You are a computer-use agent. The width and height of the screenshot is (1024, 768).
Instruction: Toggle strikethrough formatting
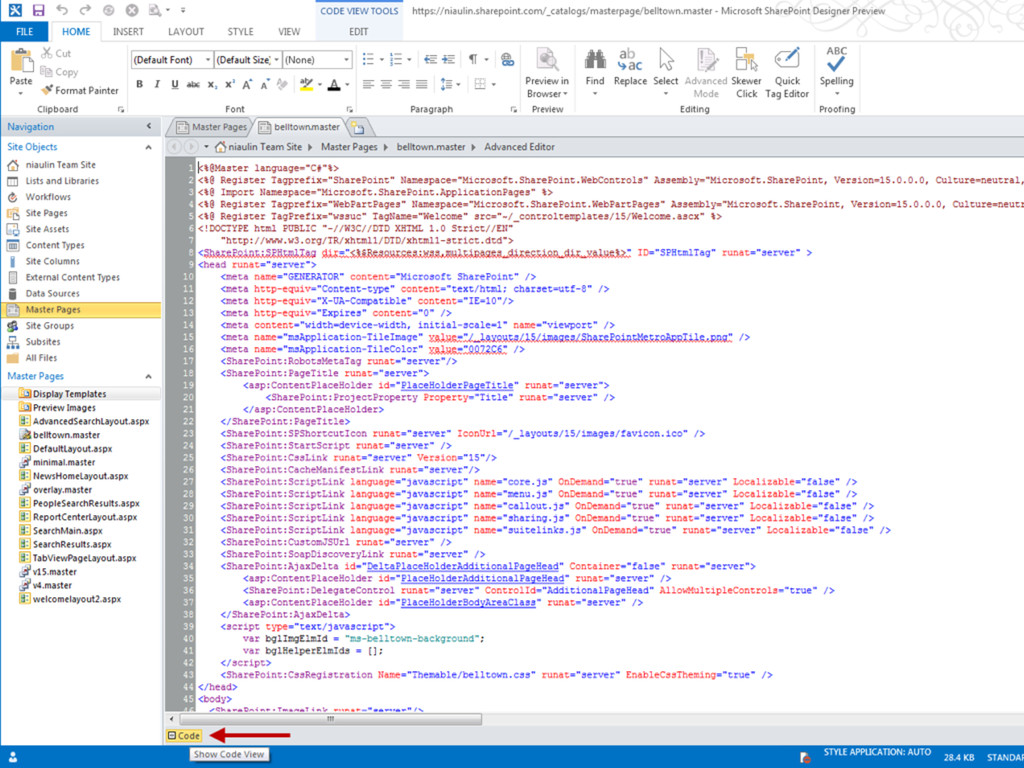pyautogui.click(x=193, y=84)
